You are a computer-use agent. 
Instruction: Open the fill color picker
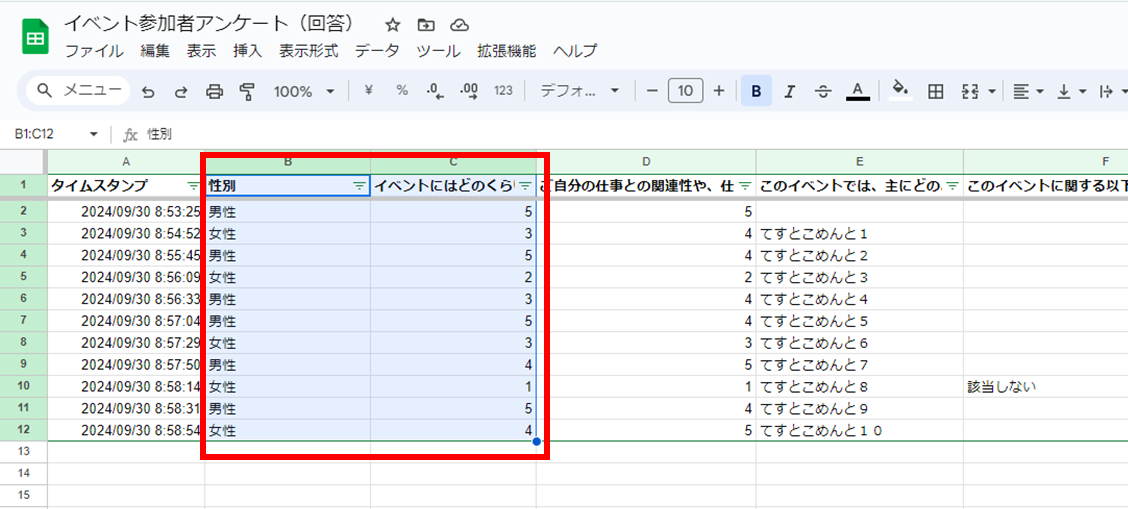900,91
